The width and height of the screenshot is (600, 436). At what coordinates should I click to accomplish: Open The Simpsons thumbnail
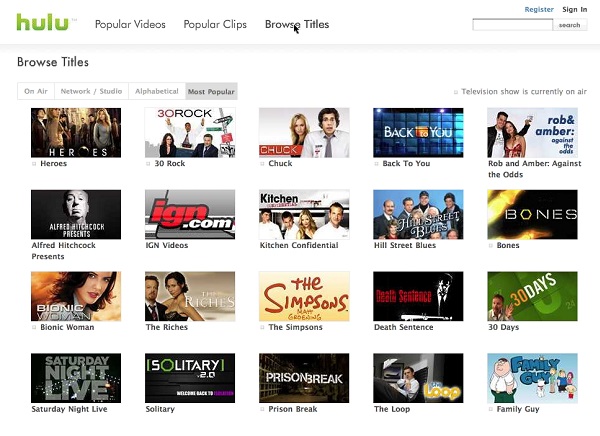pos(304,296)
